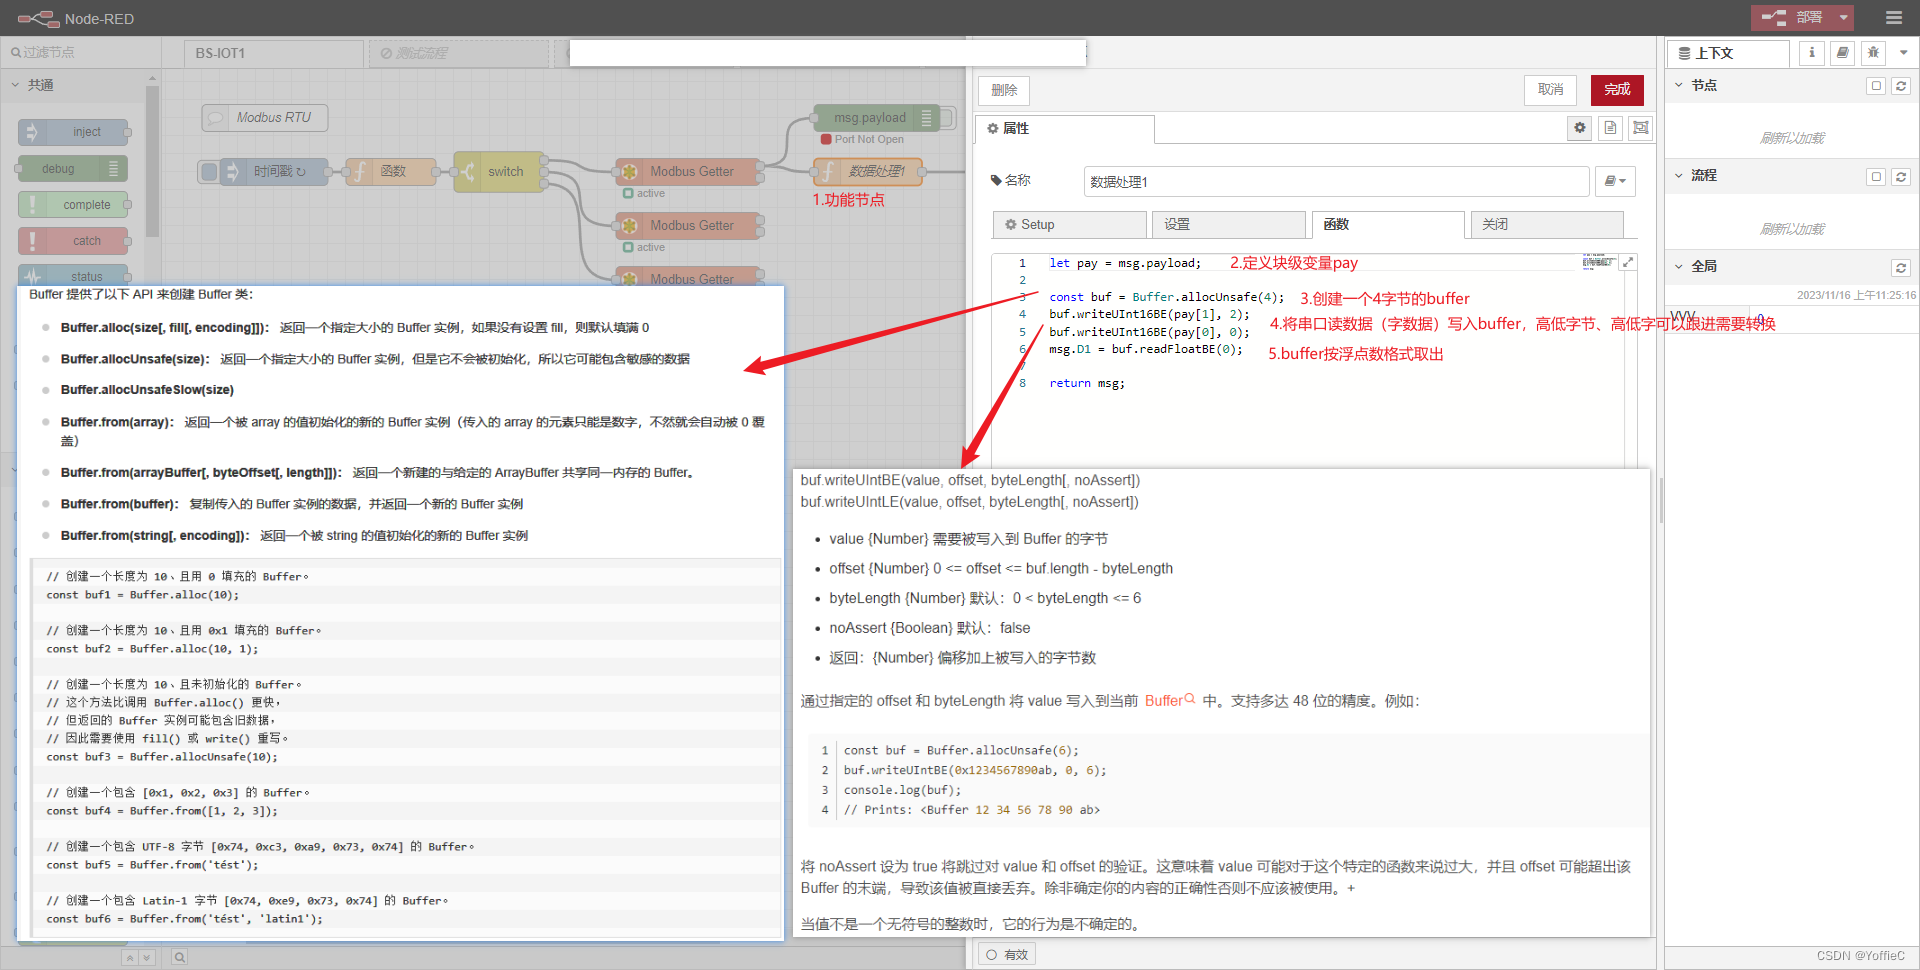Open the 关闭 tab of function editor

point(1546,224)
